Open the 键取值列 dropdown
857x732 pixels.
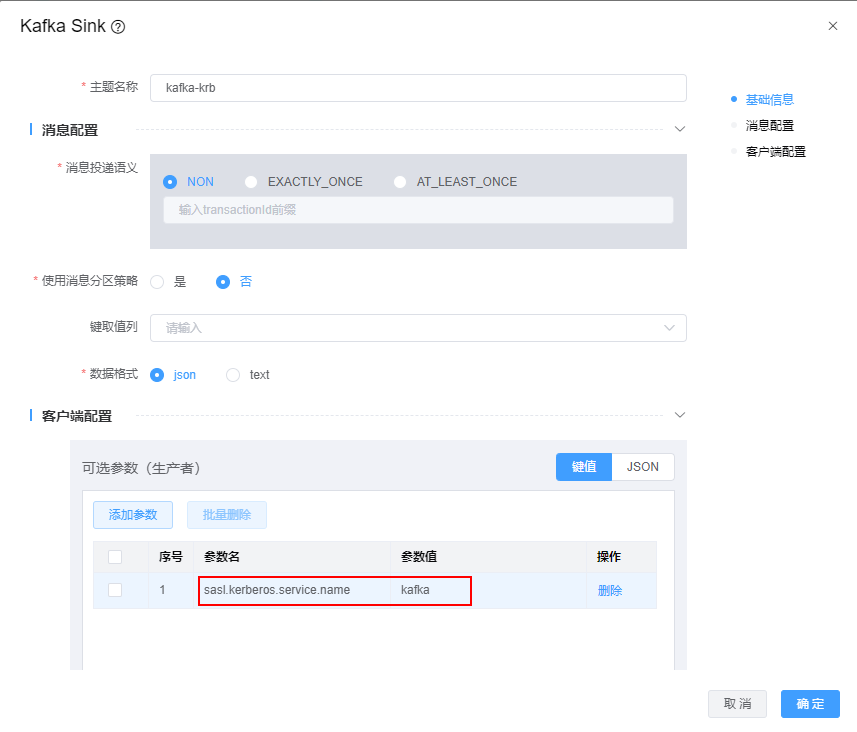pos(418,328)
